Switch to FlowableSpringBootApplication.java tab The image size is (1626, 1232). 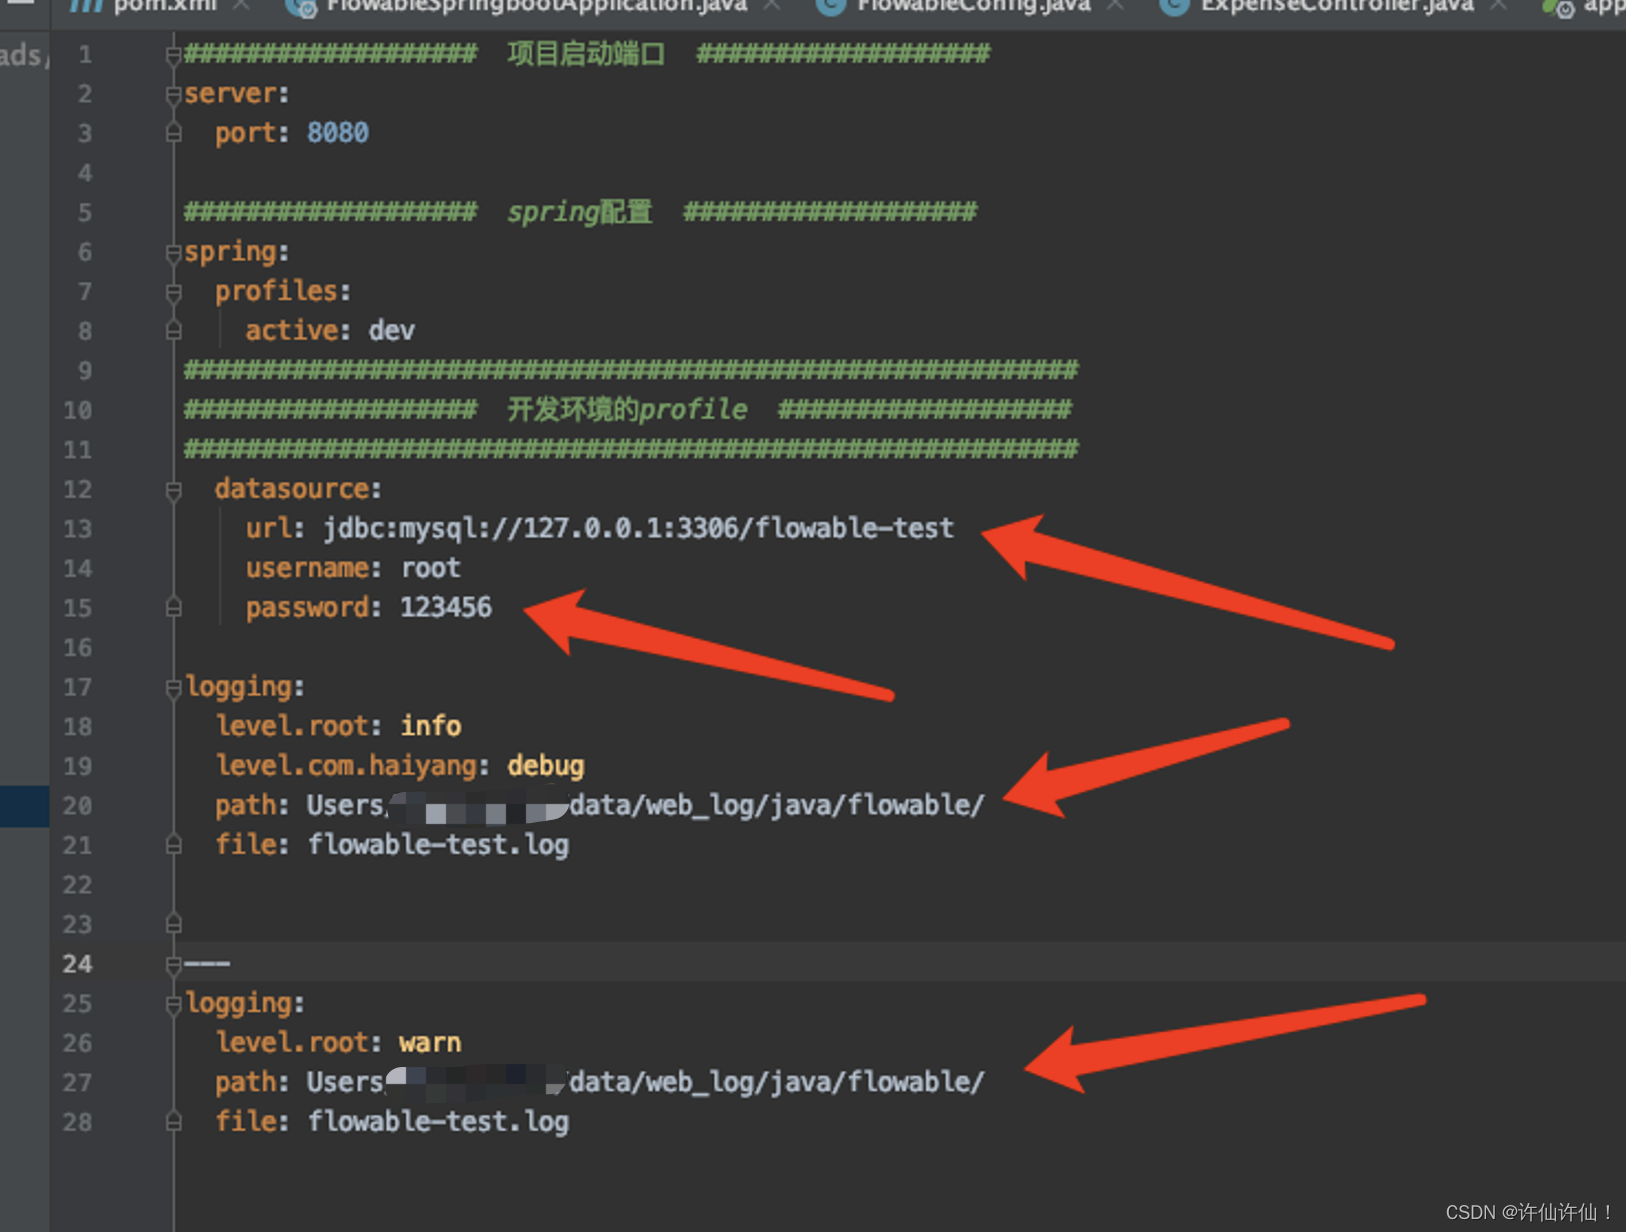pos(536,6)
